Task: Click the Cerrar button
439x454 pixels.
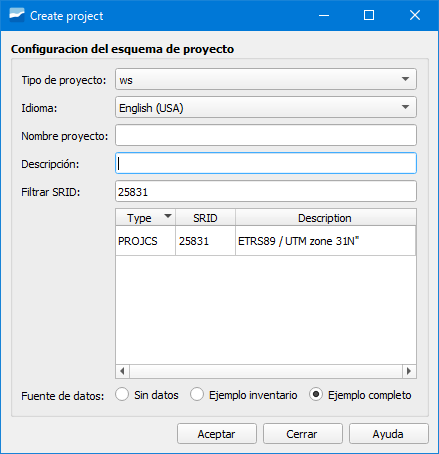Action: click(x=303, y=434)
